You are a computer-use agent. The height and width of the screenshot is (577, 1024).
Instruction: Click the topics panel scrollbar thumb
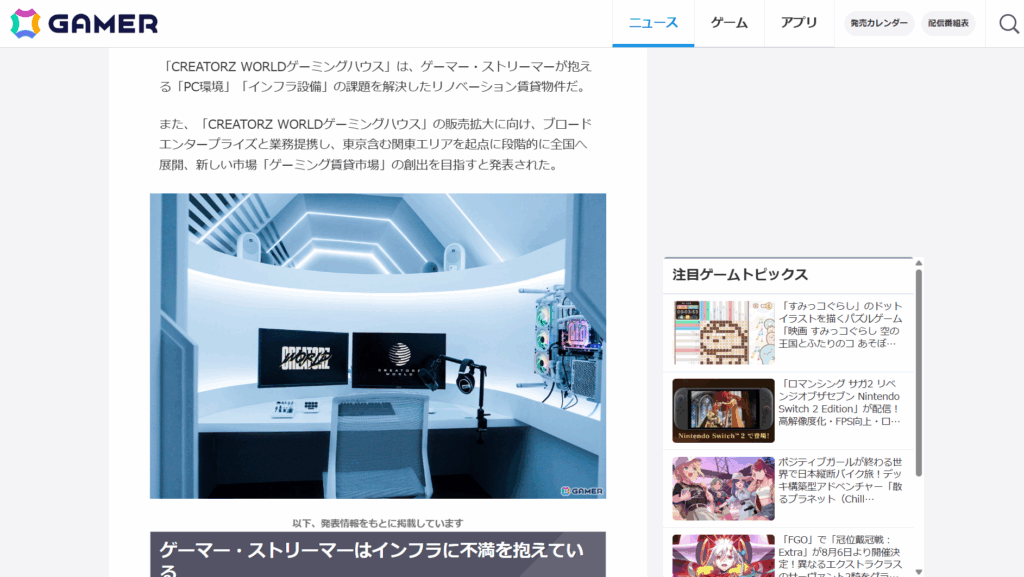pos(919,373)
